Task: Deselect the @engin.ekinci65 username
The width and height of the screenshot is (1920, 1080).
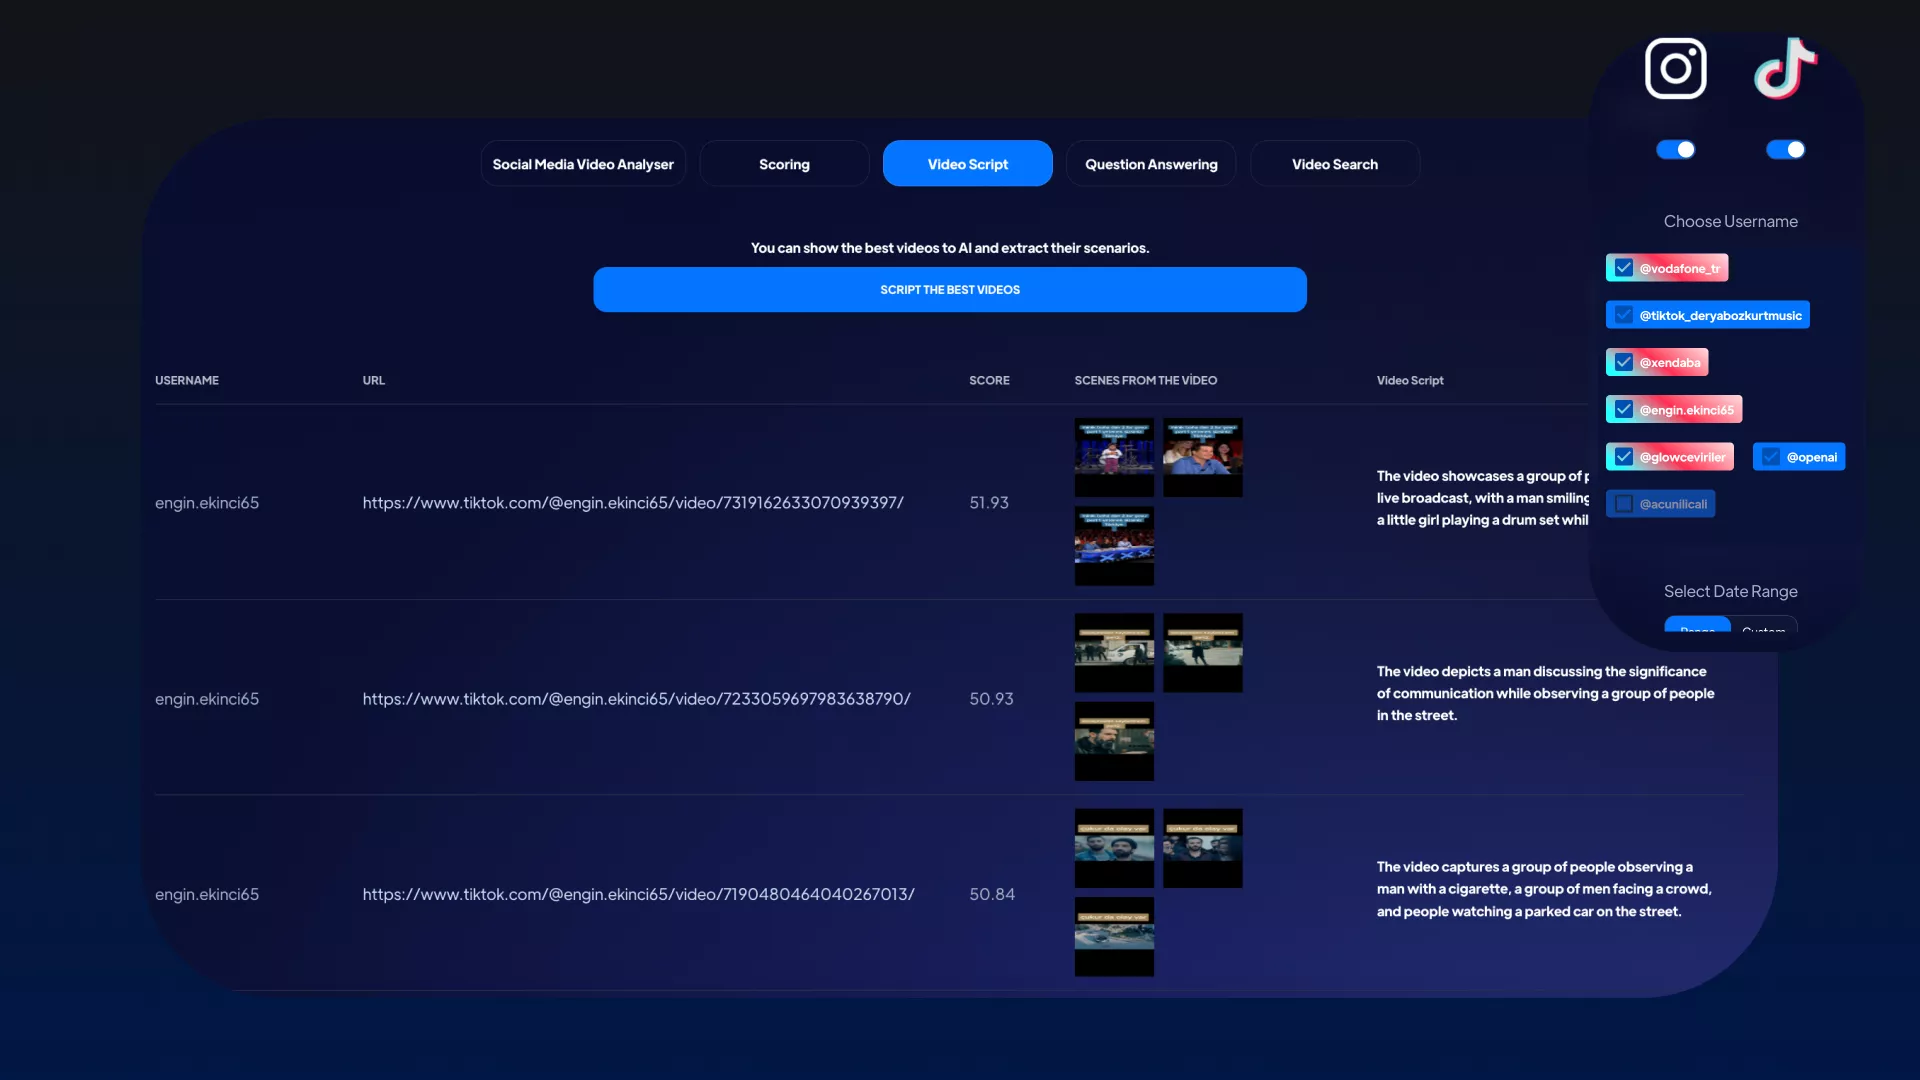Action: pos(1624,409)
